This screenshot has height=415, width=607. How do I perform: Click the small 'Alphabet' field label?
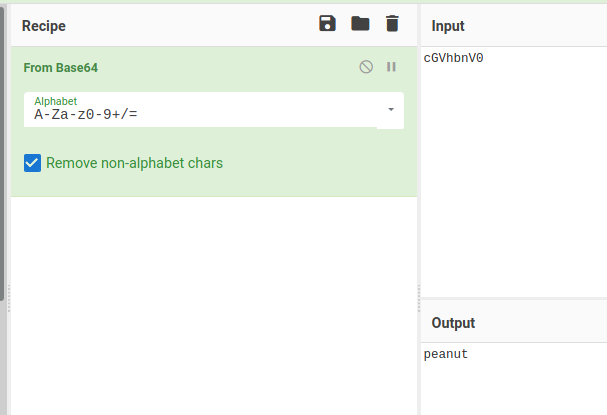[55, 102]
